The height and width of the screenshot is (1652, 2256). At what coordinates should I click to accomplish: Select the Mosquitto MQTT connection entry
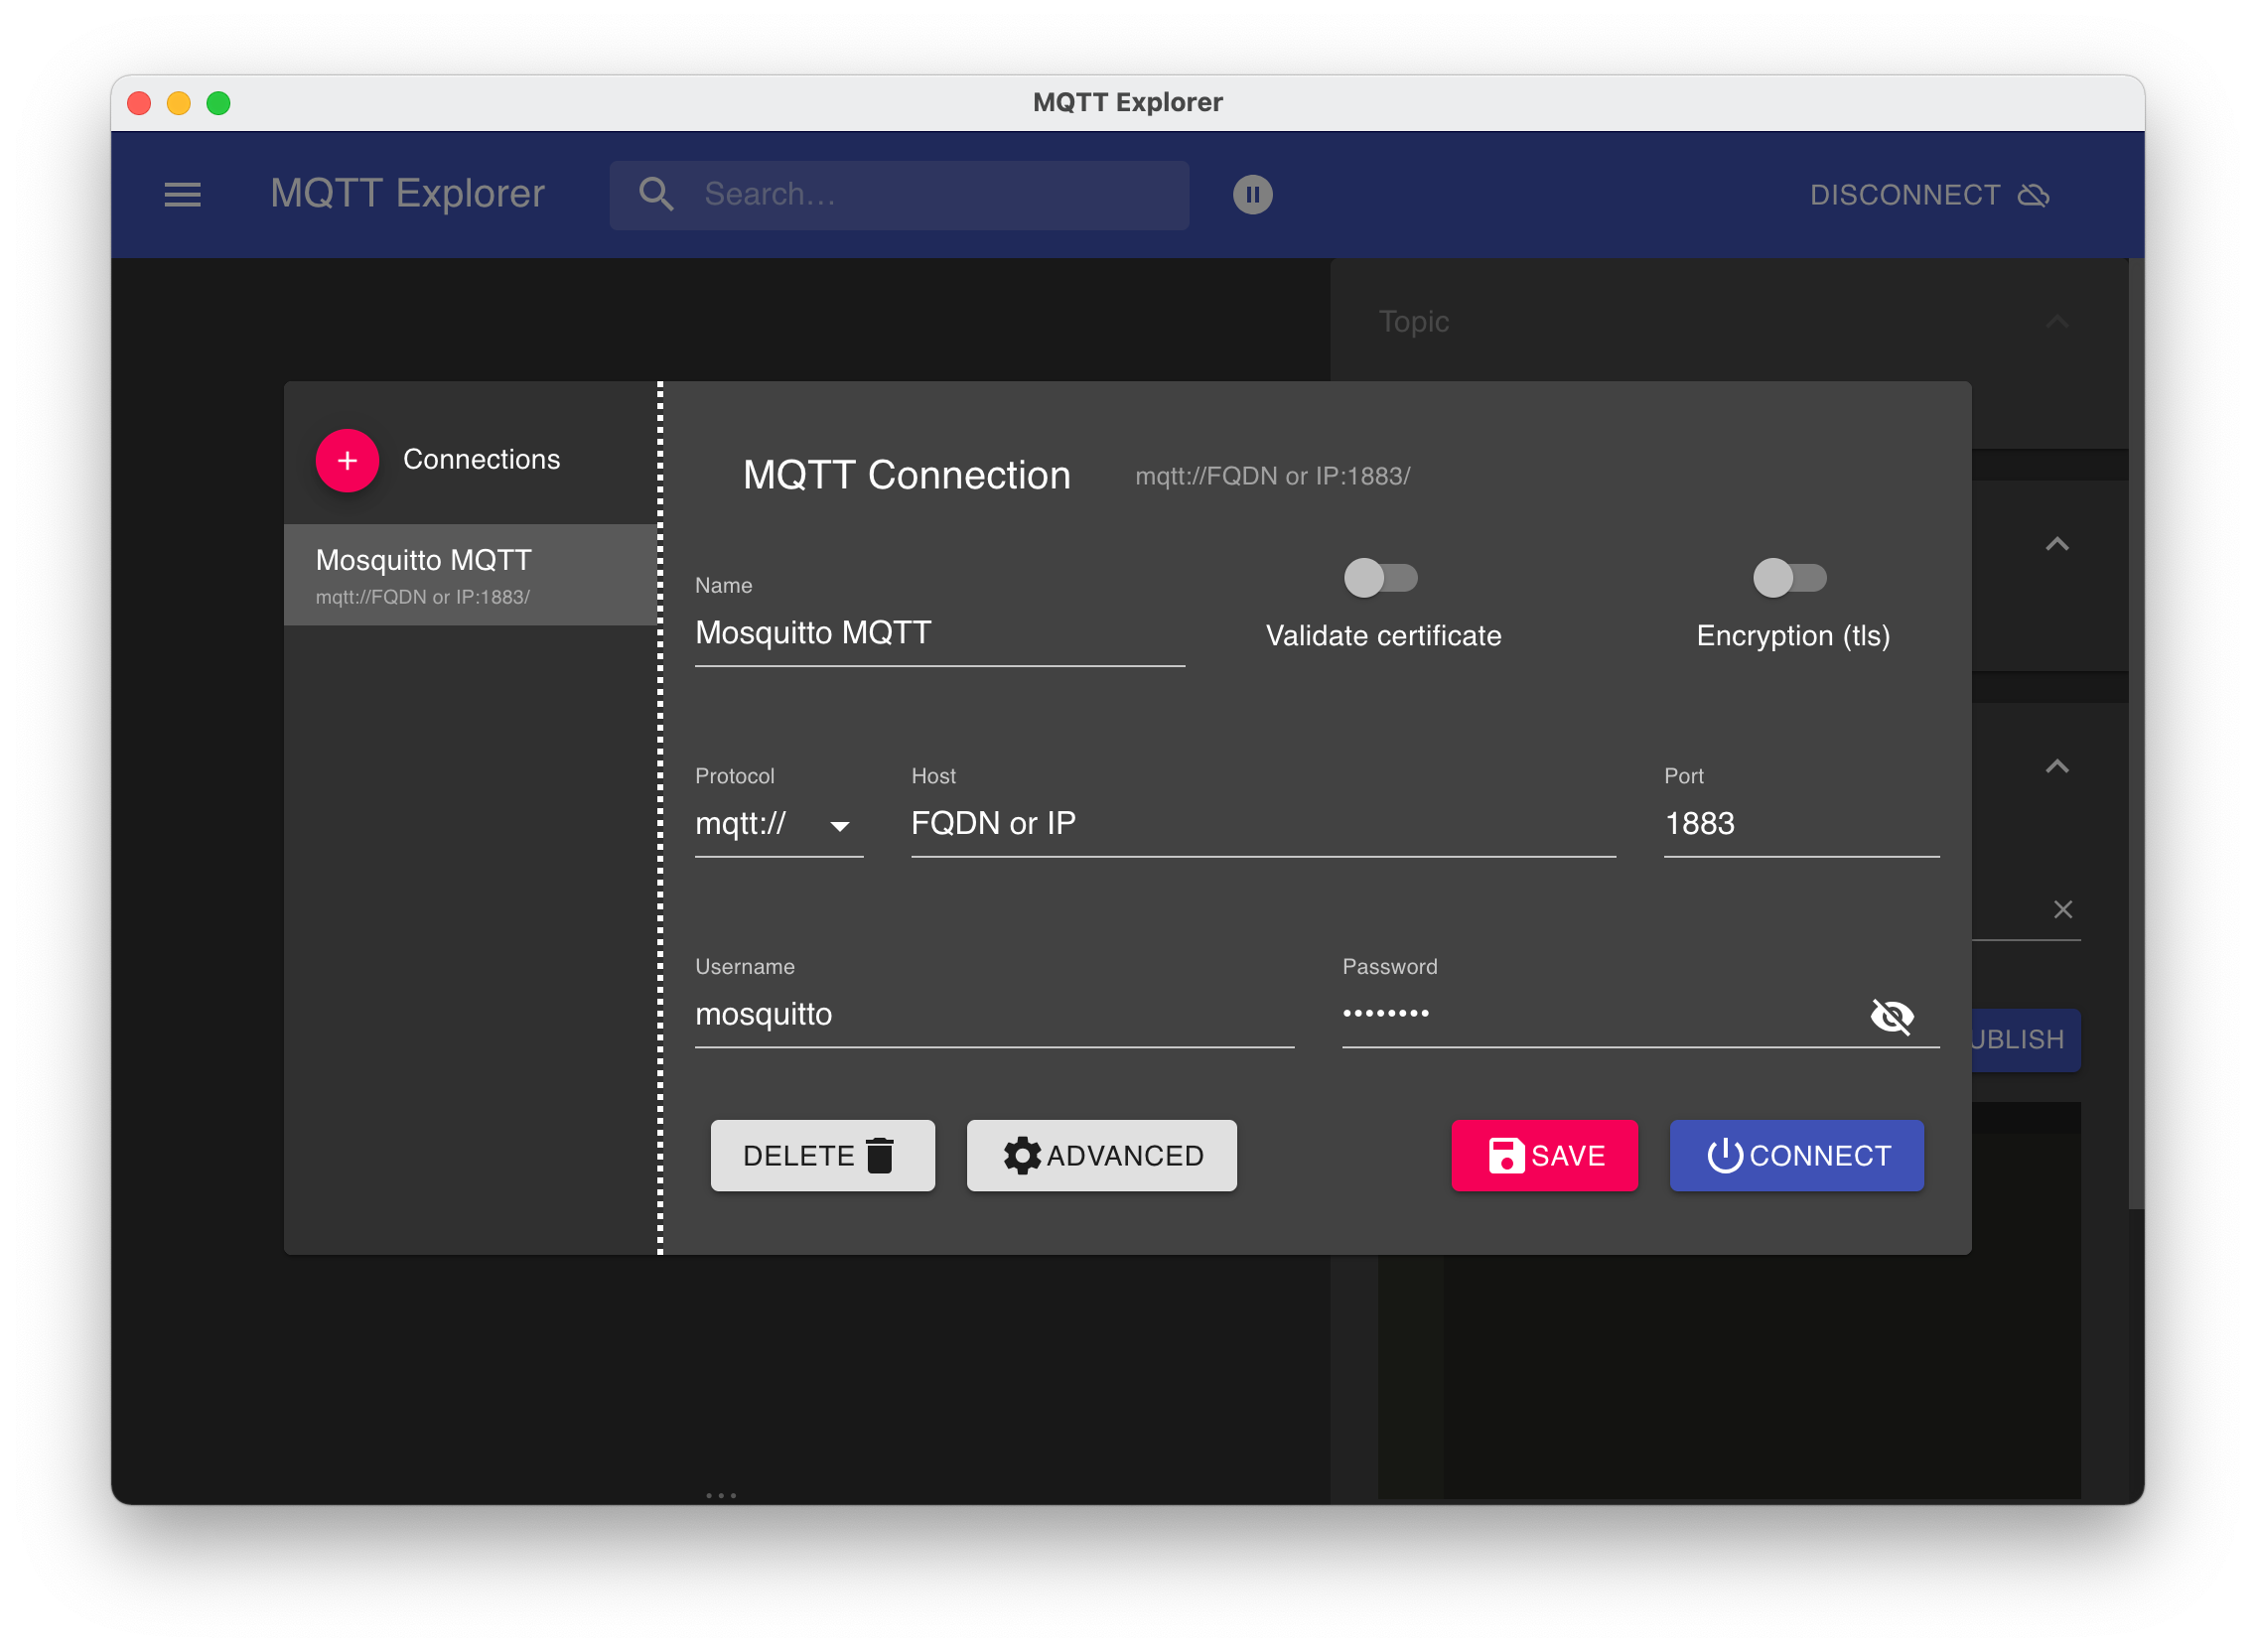[470, 576]
